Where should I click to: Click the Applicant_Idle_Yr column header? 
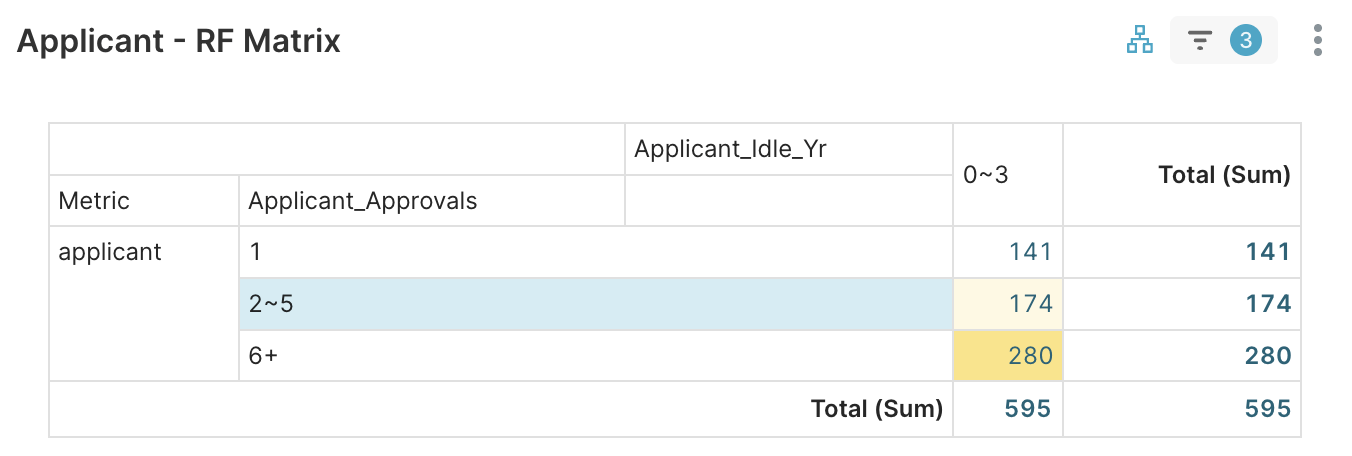(x=730, y=150)
